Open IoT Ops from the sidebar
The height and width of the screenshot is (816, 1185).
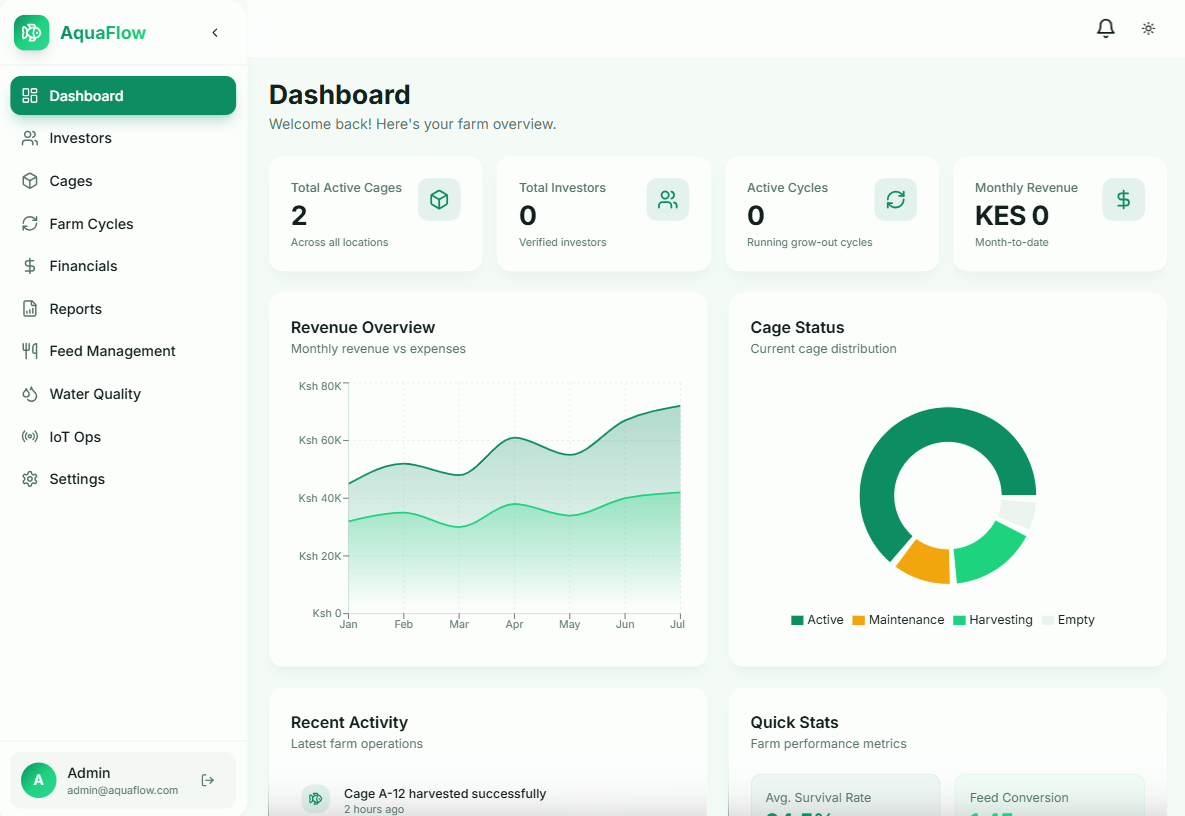point(123,437)
